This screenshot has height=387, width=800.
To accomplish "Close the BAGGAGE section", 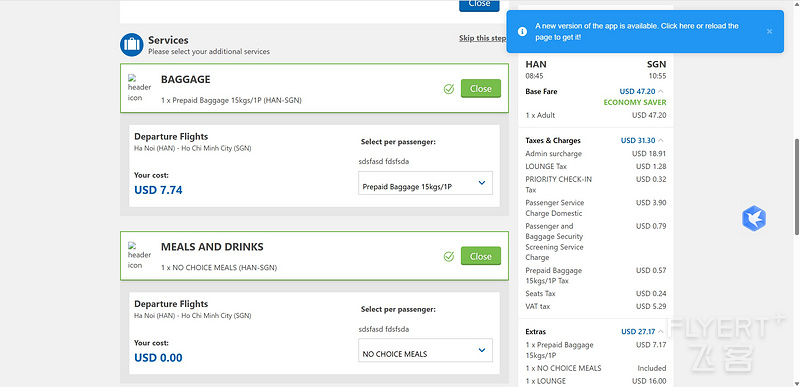I will (x=481, y=88).
